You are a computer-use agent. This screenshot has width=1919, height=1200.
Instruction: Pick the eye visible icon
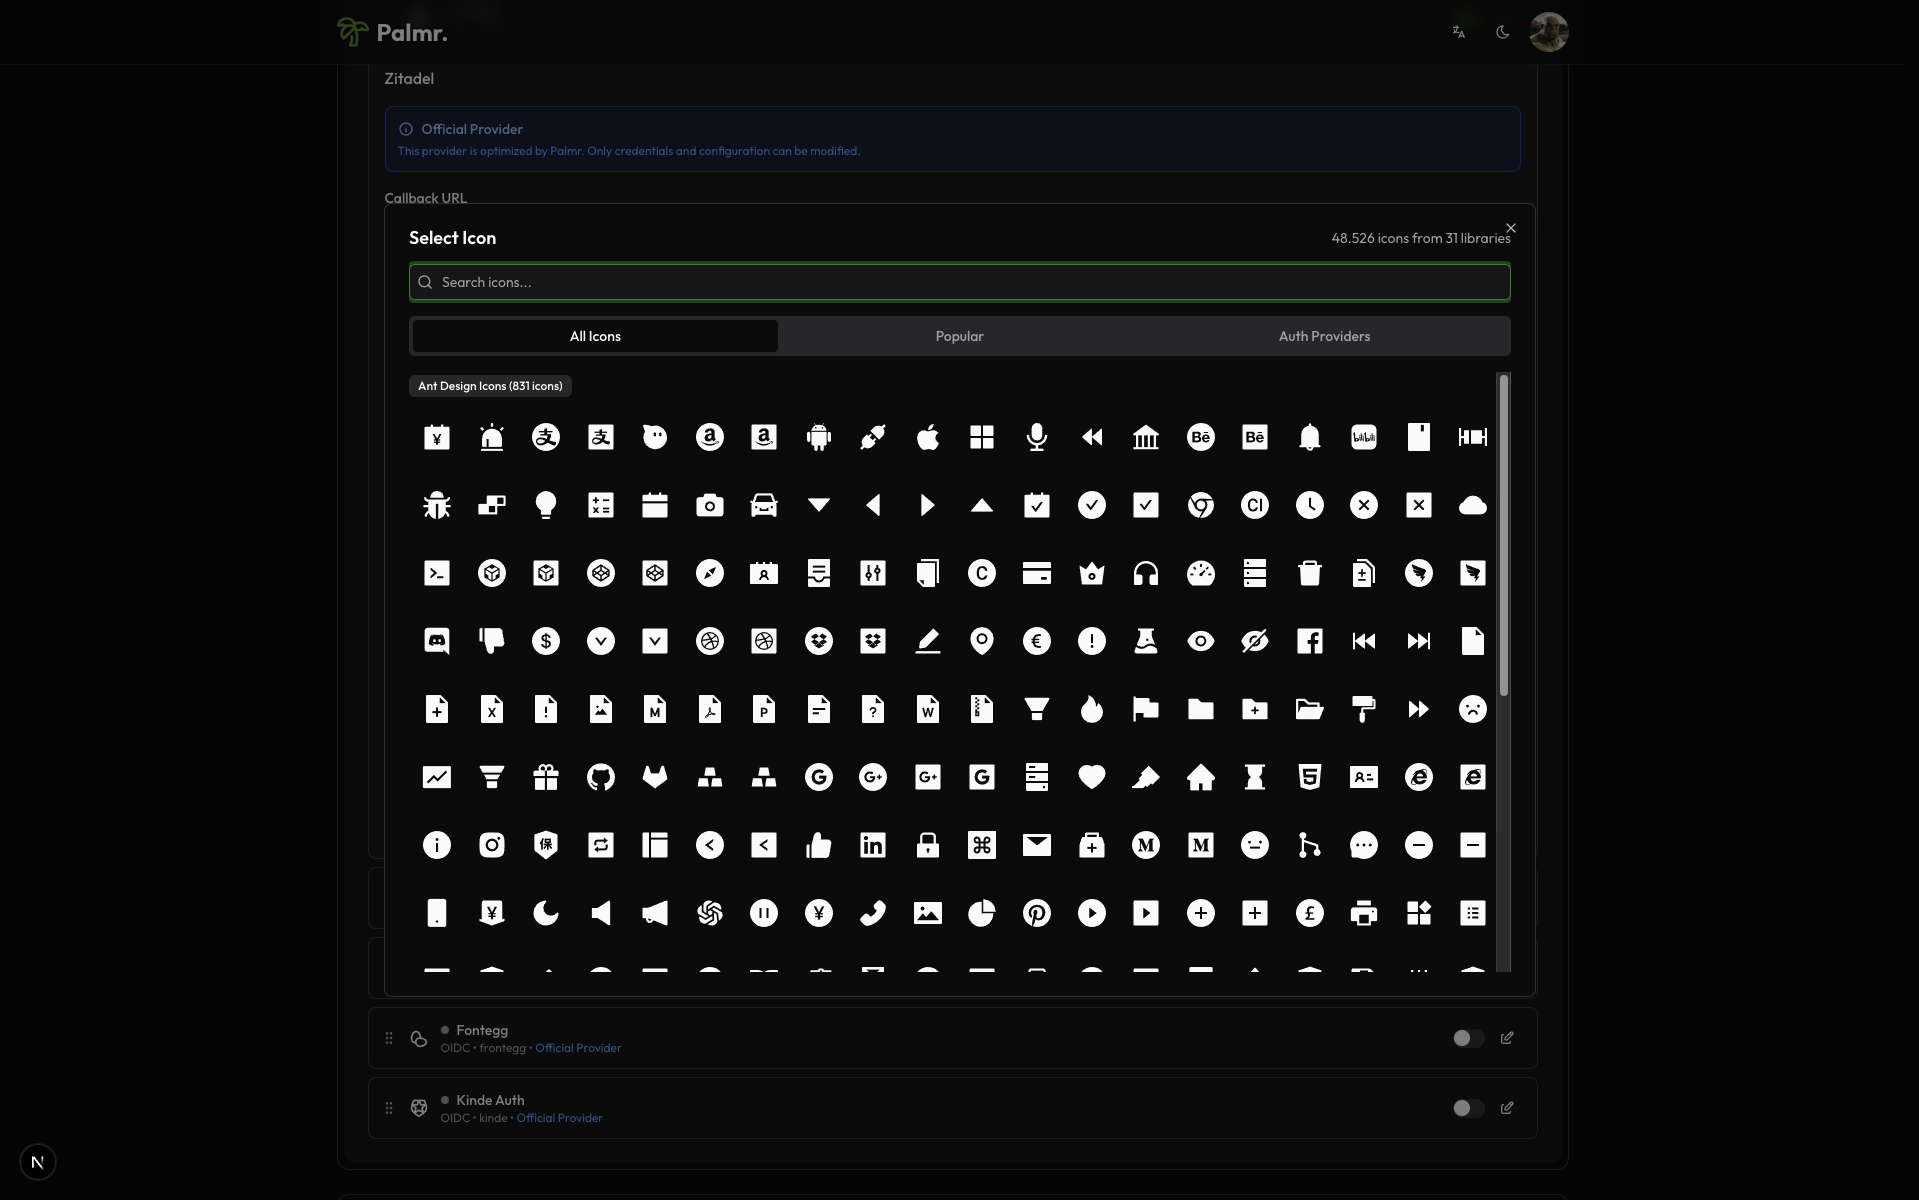point(1200,641)
